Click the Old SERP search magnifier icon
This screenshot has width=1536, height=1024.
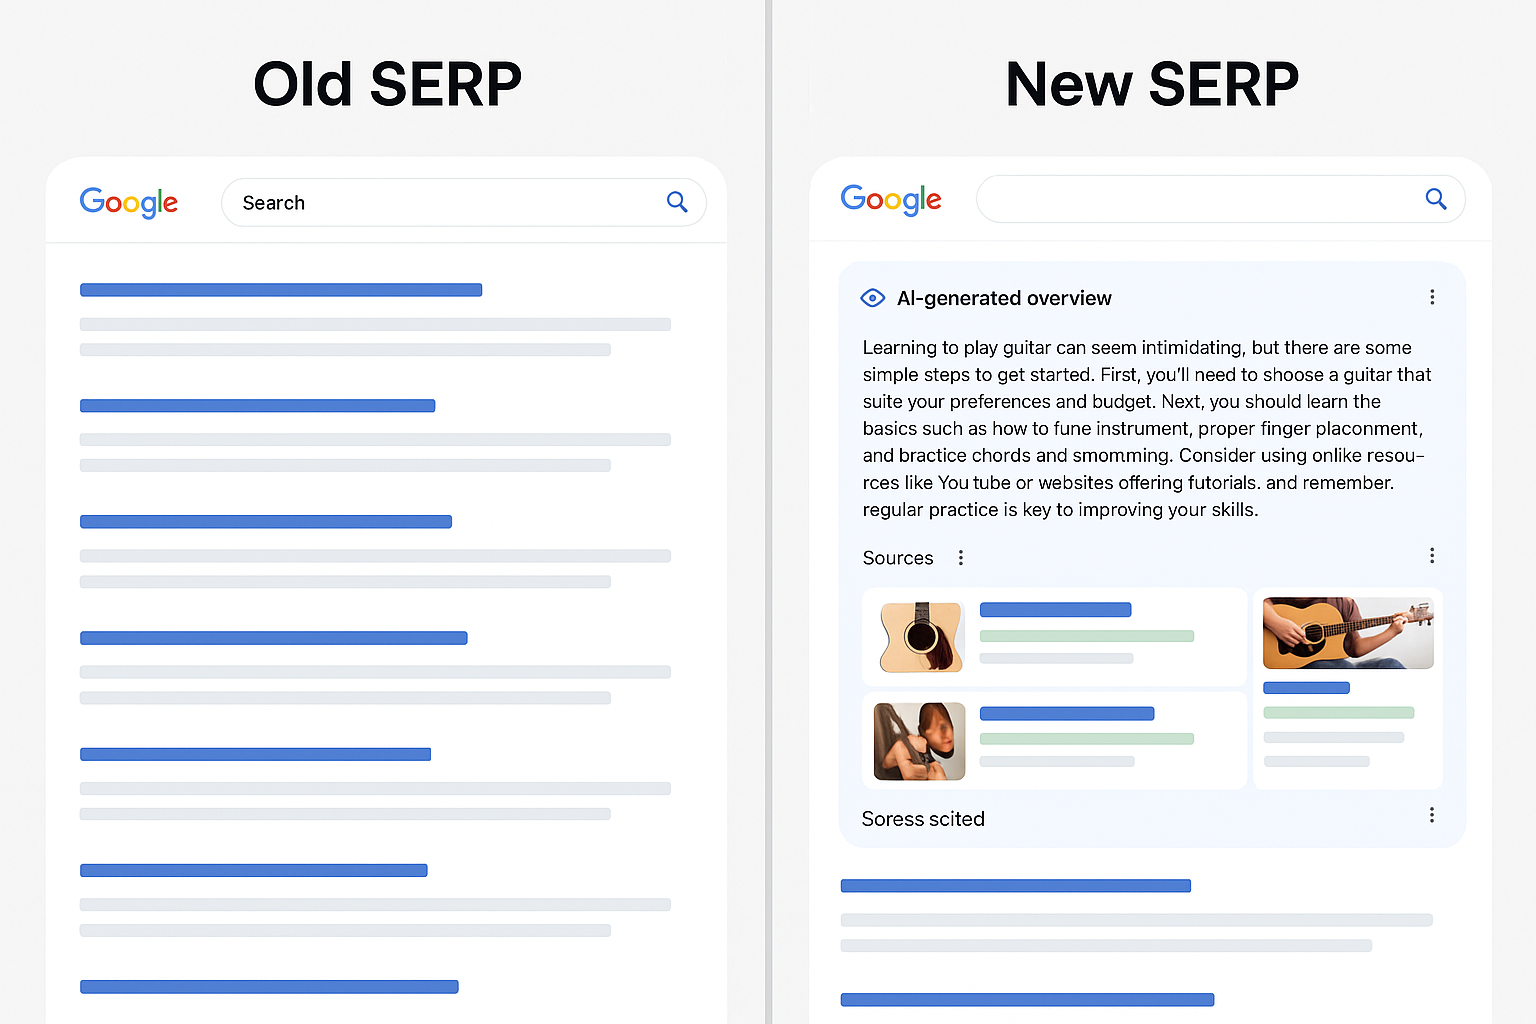677,202
